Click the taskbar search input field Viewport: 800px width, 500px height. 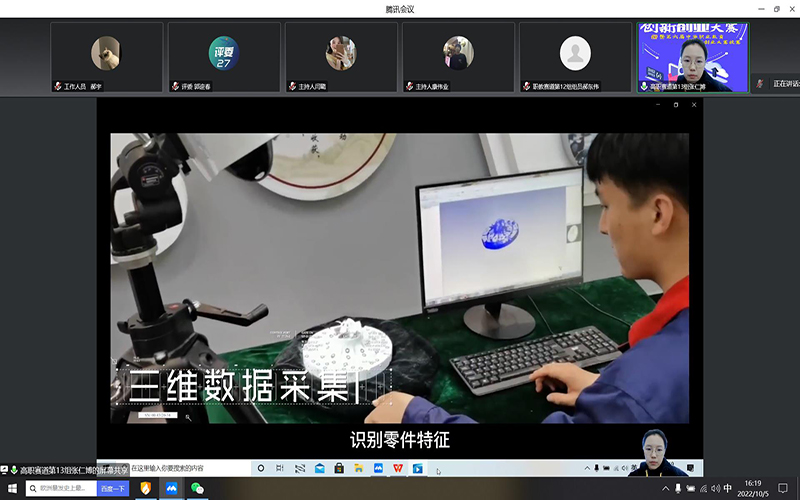tap(60, 488)
